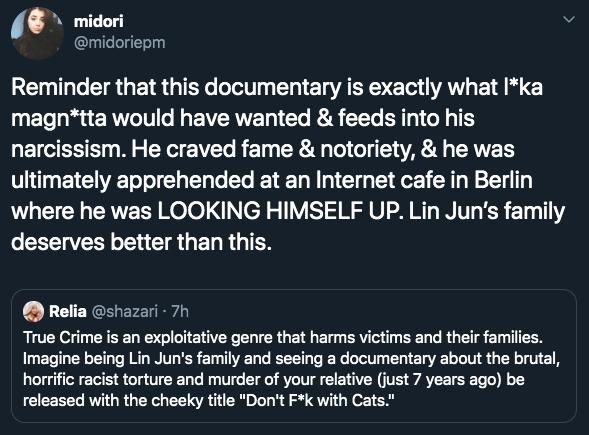Open midori's profile avatar picture
The width and height of the screenshot is (589, 435).
(37, 33)
